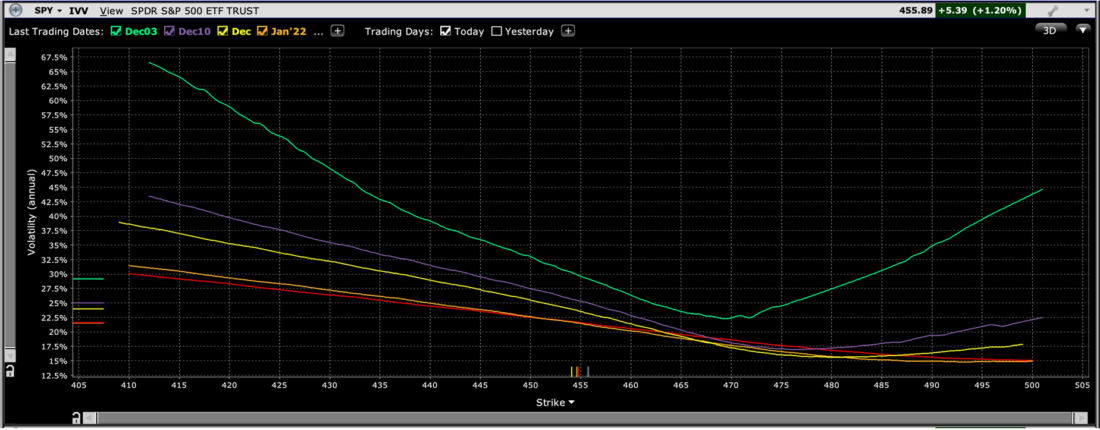Click the round plus icon beside SPY
Viewport: 1100px width, 430px height.
click(x=14, y=11)
